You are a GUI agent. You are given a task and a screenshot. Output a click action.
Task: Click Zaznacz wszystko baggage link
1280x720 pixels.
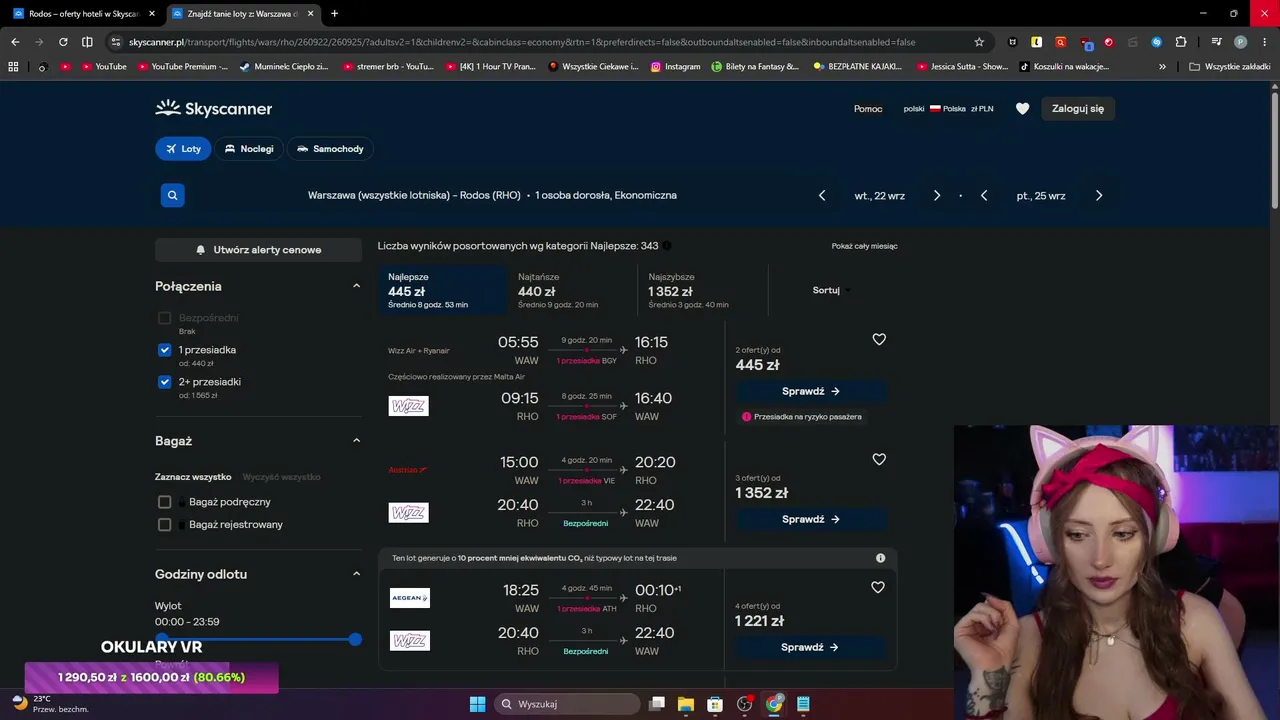193,478
